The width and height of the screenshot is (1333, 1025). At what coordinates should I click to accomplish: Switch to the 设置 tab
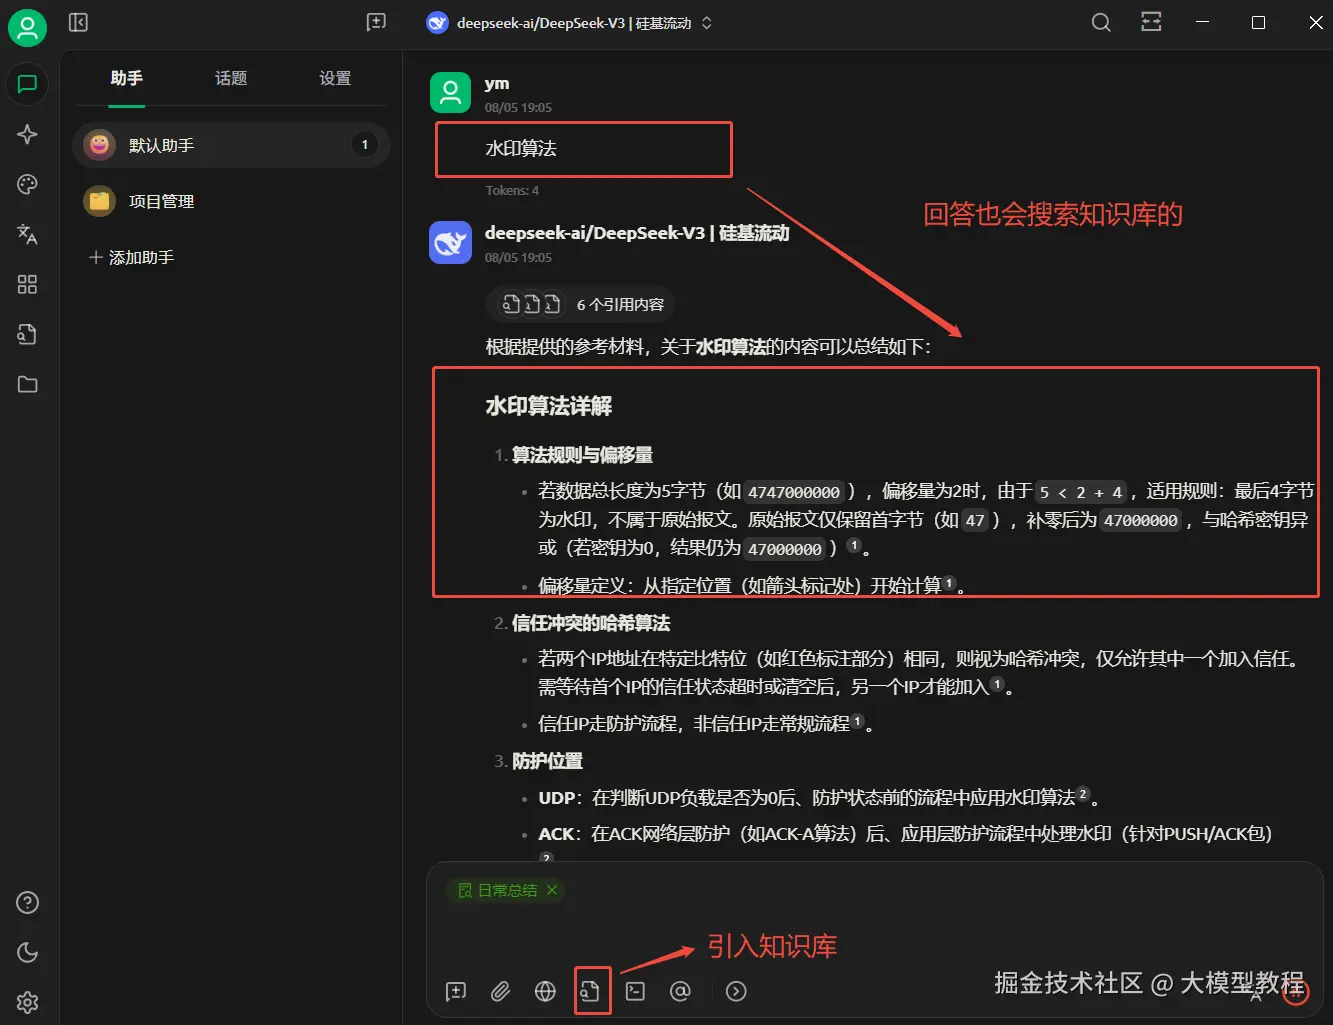[335, 78]
